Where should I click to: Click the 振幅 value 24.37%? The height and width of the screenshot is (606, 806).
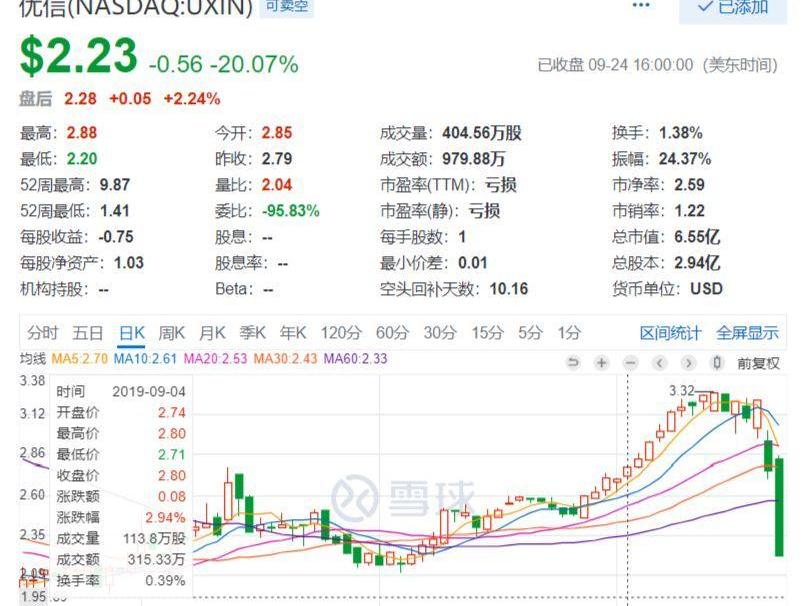pyautogui.click(x=685, y=159)
